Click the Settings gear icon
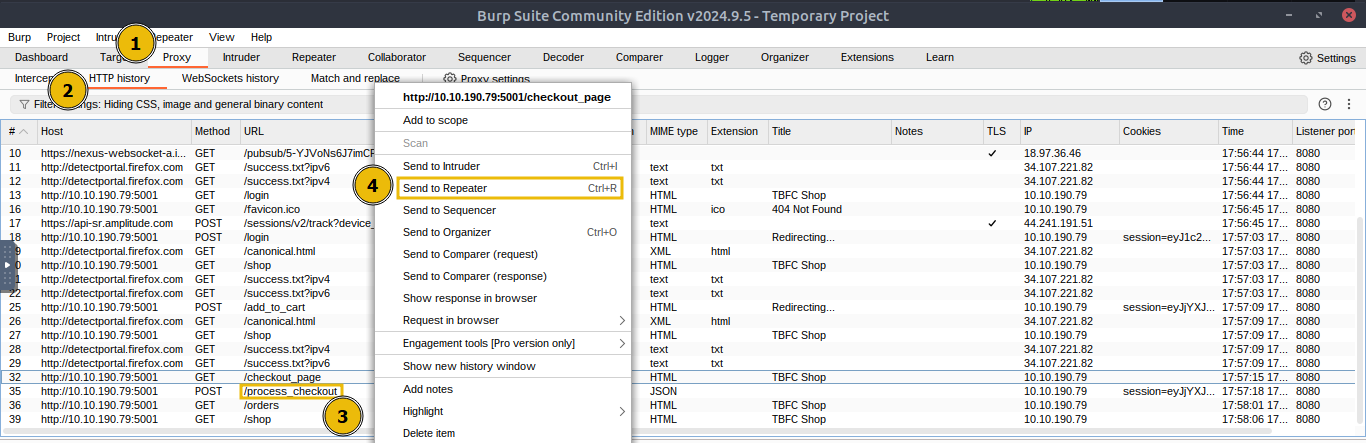This screenshot has height=443, width=1366. tap(1306, 58)
